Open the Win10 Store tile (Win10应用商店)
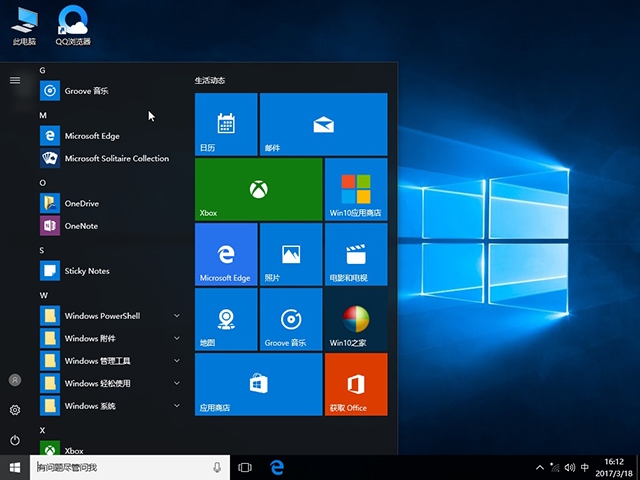 click(355, 189)
